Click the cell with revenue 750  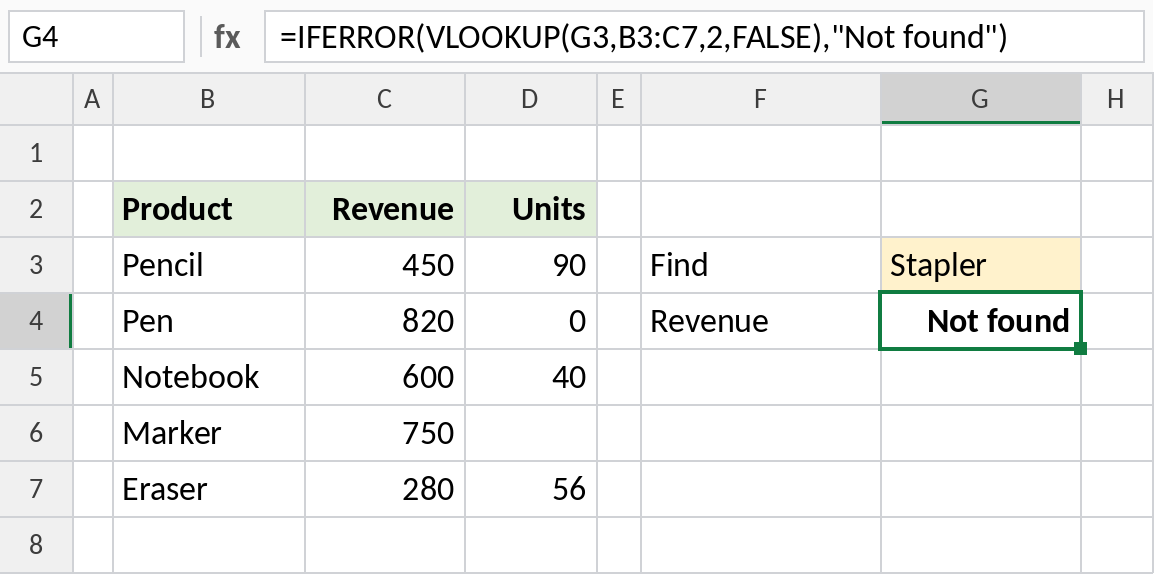385,433
